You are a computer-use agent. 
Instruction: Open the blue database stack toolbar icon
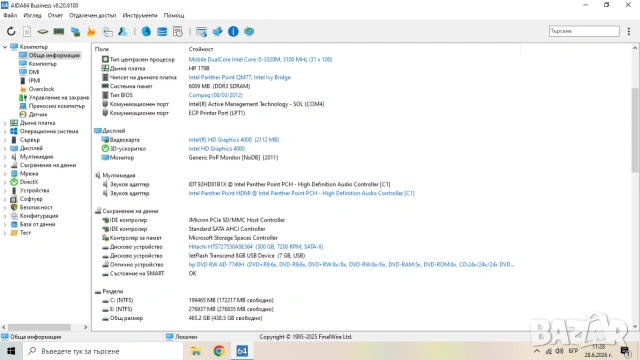[x=162, y=31]
